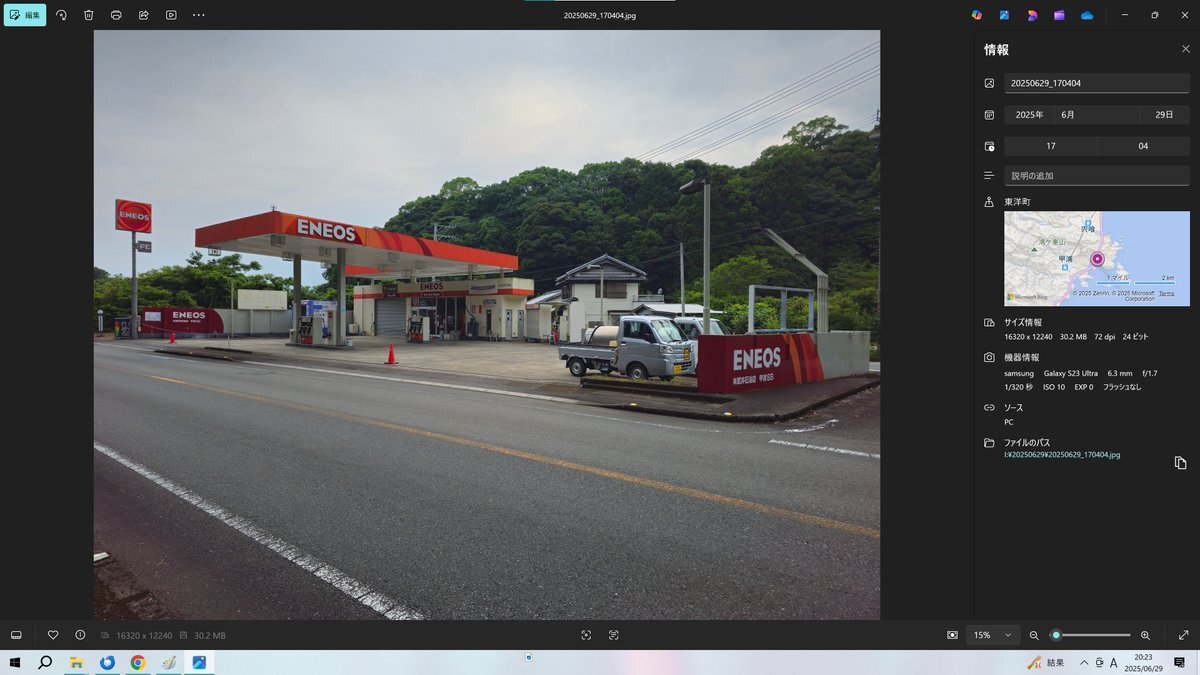This screenshot has width=1200, height=675.
Task: Open File Explorer from the taskbar
Action: coord(76,663)
